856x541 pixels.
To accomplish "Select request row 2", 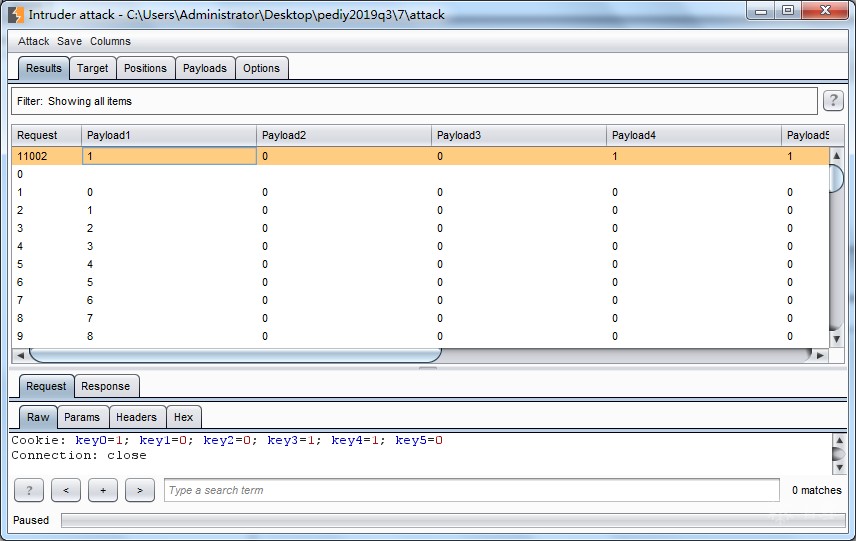I will click(x=420, y=210).
